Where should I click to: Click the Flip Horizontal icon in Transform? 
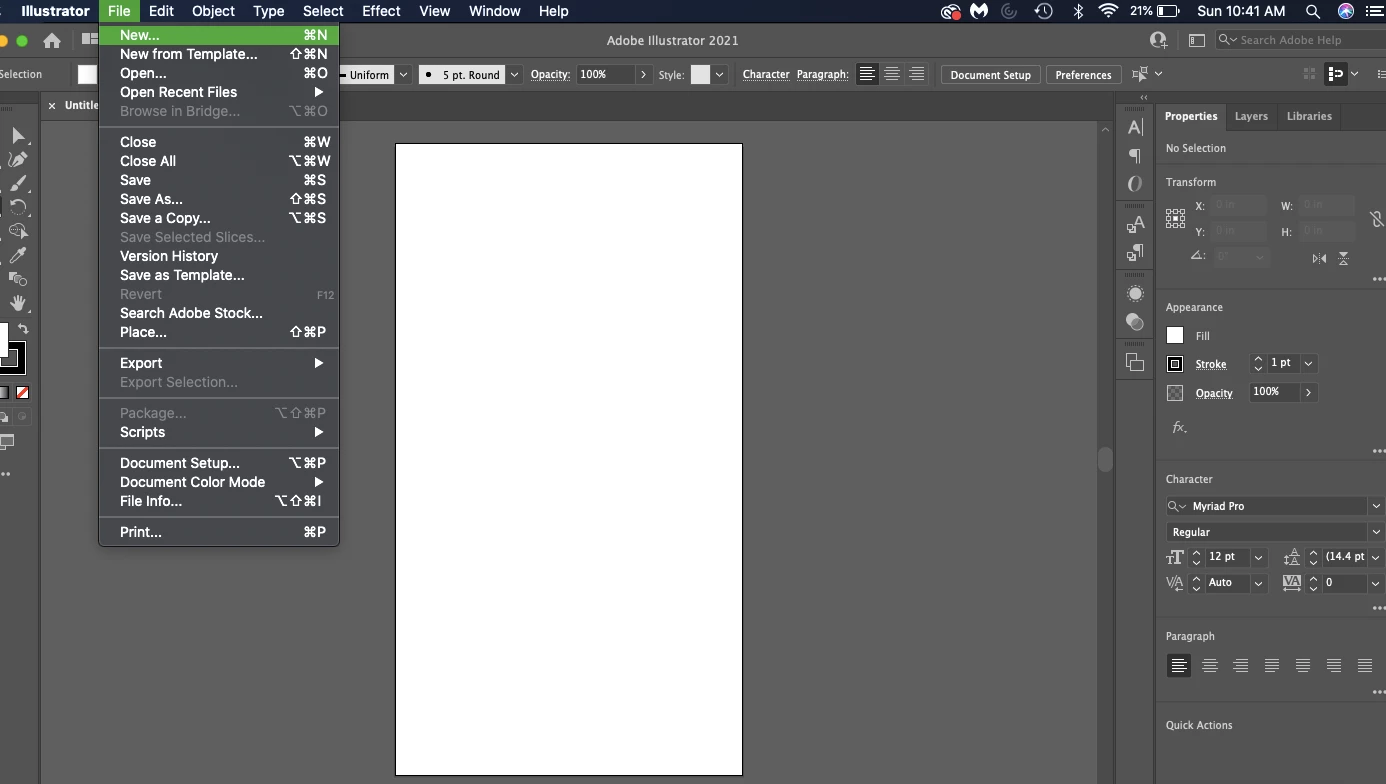click(1320, 258)
